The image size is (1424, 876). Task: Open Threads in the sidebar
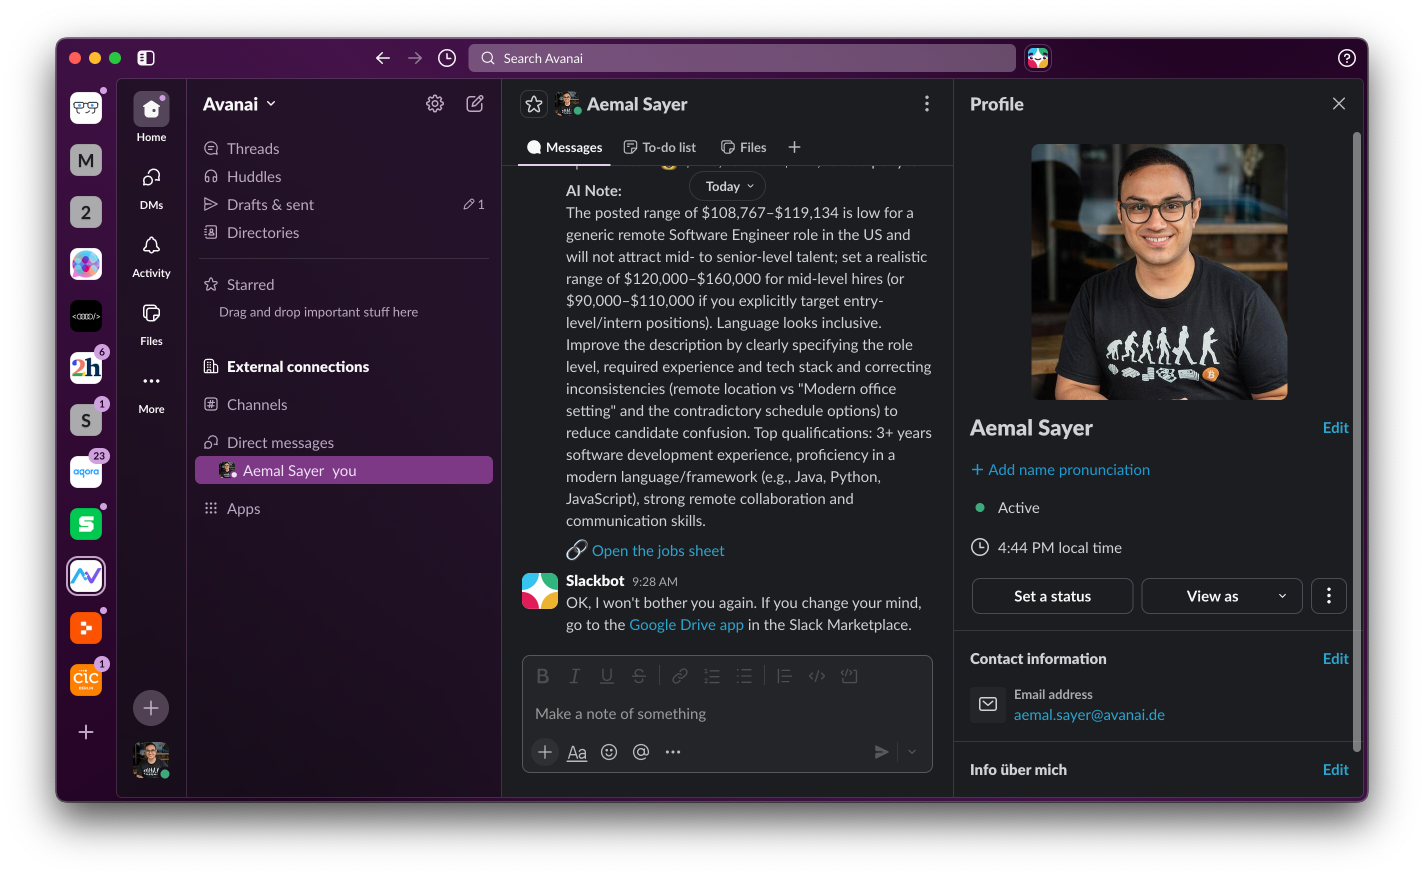[x=344, y=148]
